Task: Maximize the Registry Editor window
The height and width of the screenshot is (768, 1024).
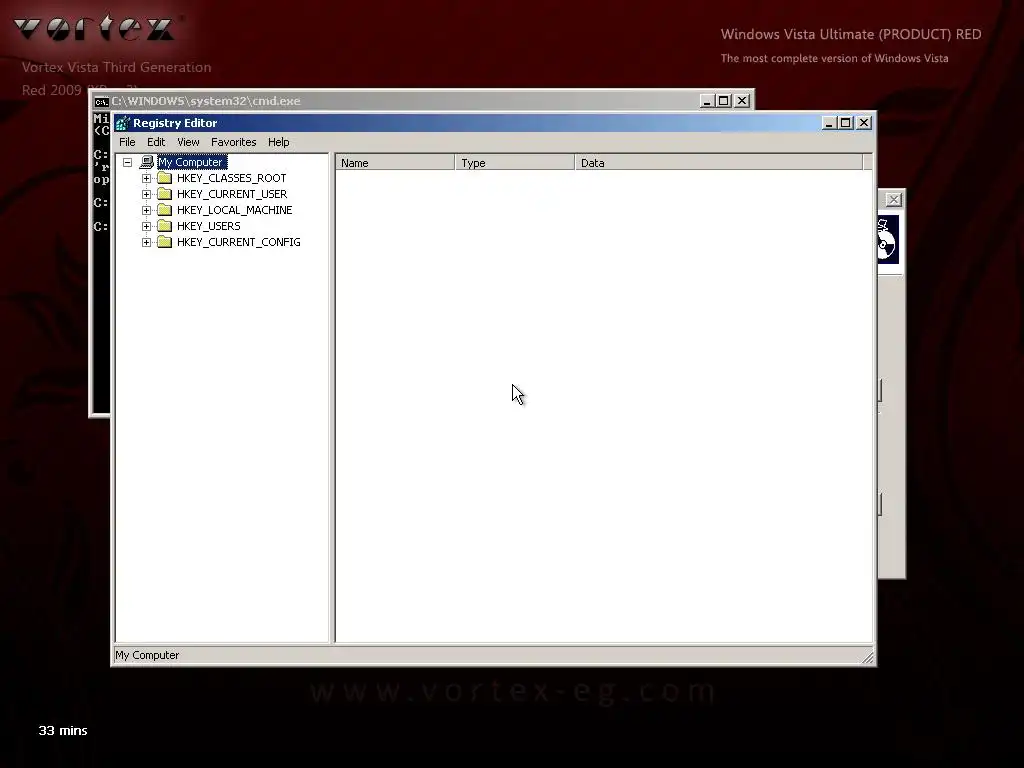Action: pyautogui.click(x=846, y=123)
